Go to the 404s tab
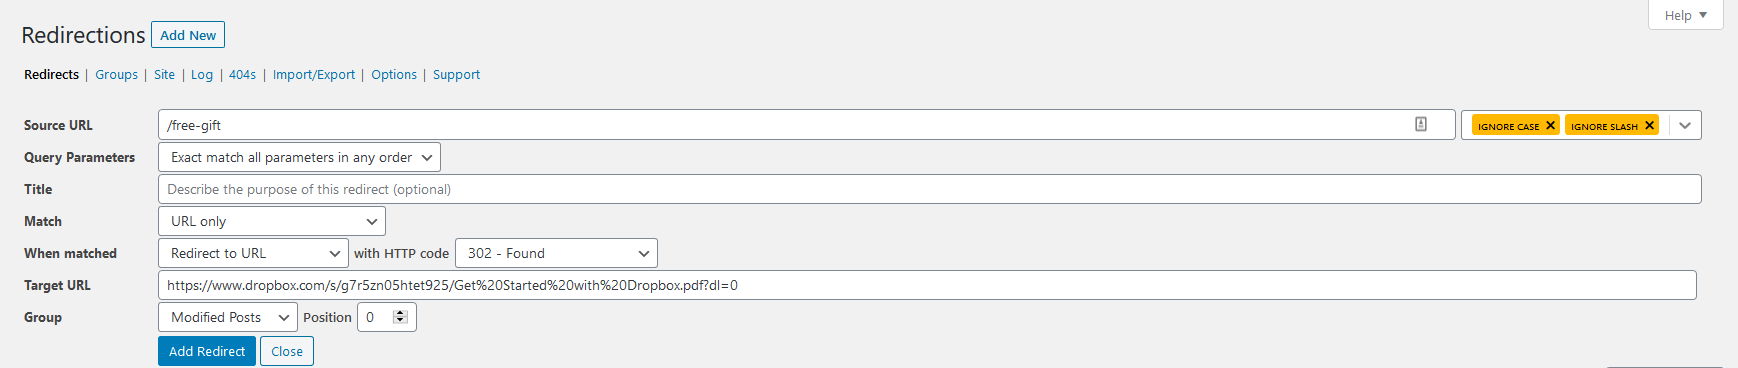Viewport: 1738px width, 368px height. [x=242, y=75]
